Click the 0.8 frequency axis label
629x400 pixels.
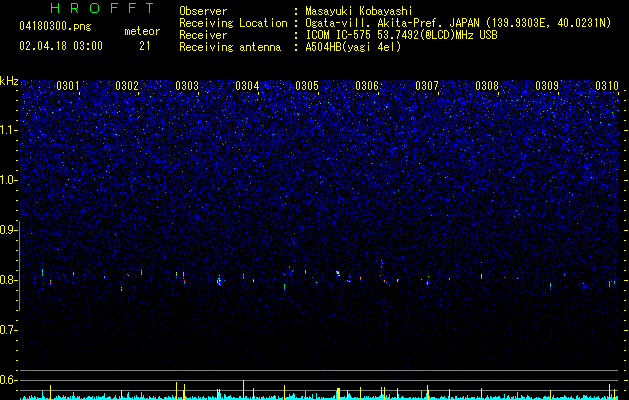coord(8,280)
